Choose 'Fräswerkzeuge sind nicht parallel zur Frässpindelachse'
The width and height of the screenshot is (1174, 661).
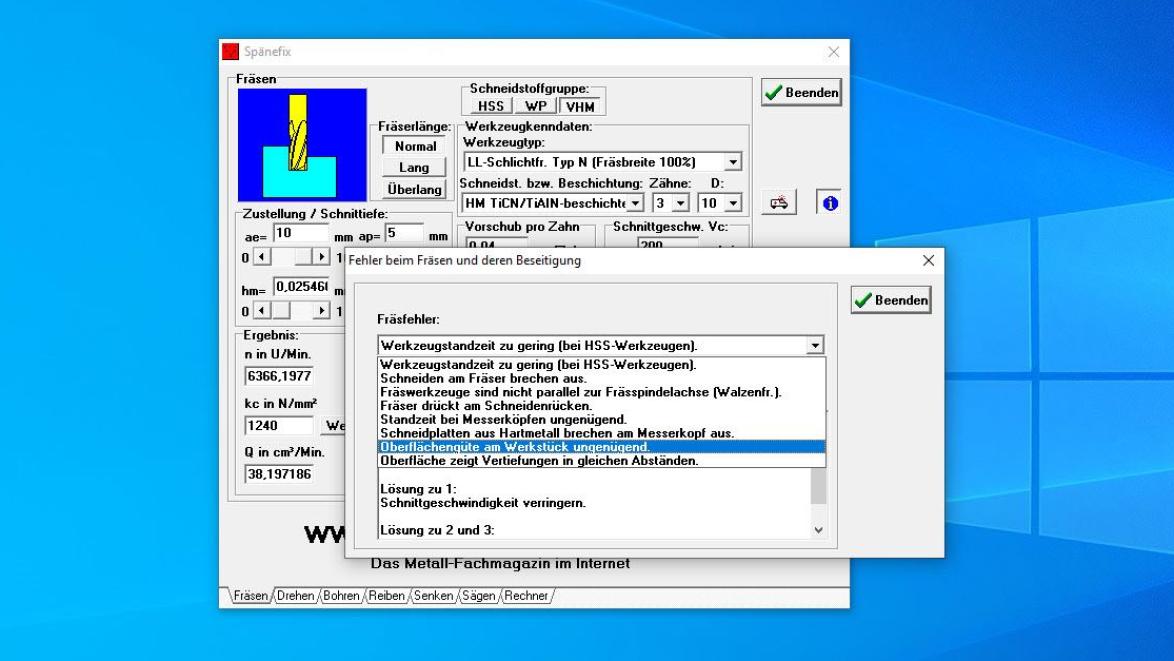(601, 392)
